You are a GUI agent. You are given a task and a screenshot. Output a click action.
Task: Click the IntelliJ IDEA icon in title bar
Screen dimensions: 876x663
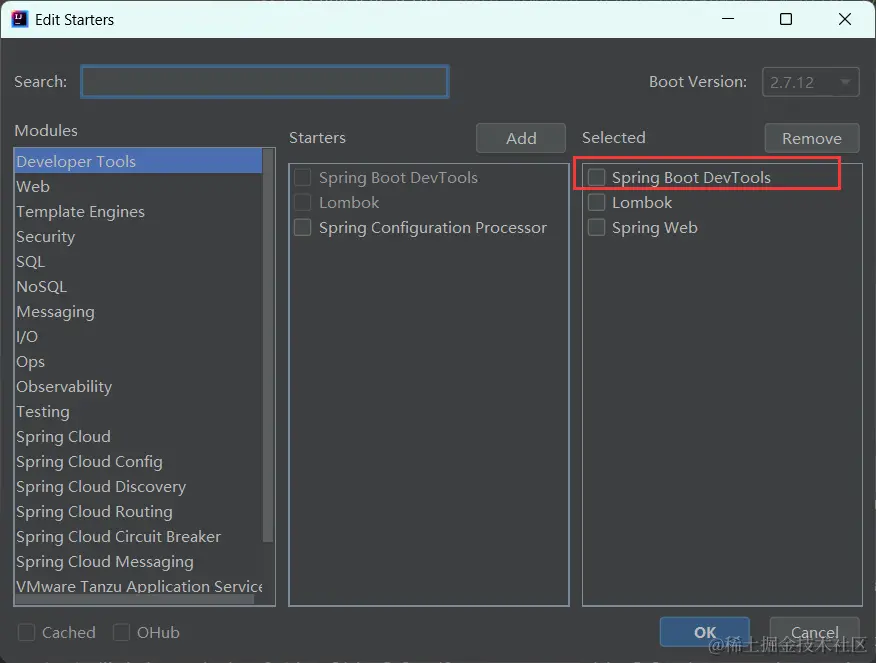pos(20,19)
